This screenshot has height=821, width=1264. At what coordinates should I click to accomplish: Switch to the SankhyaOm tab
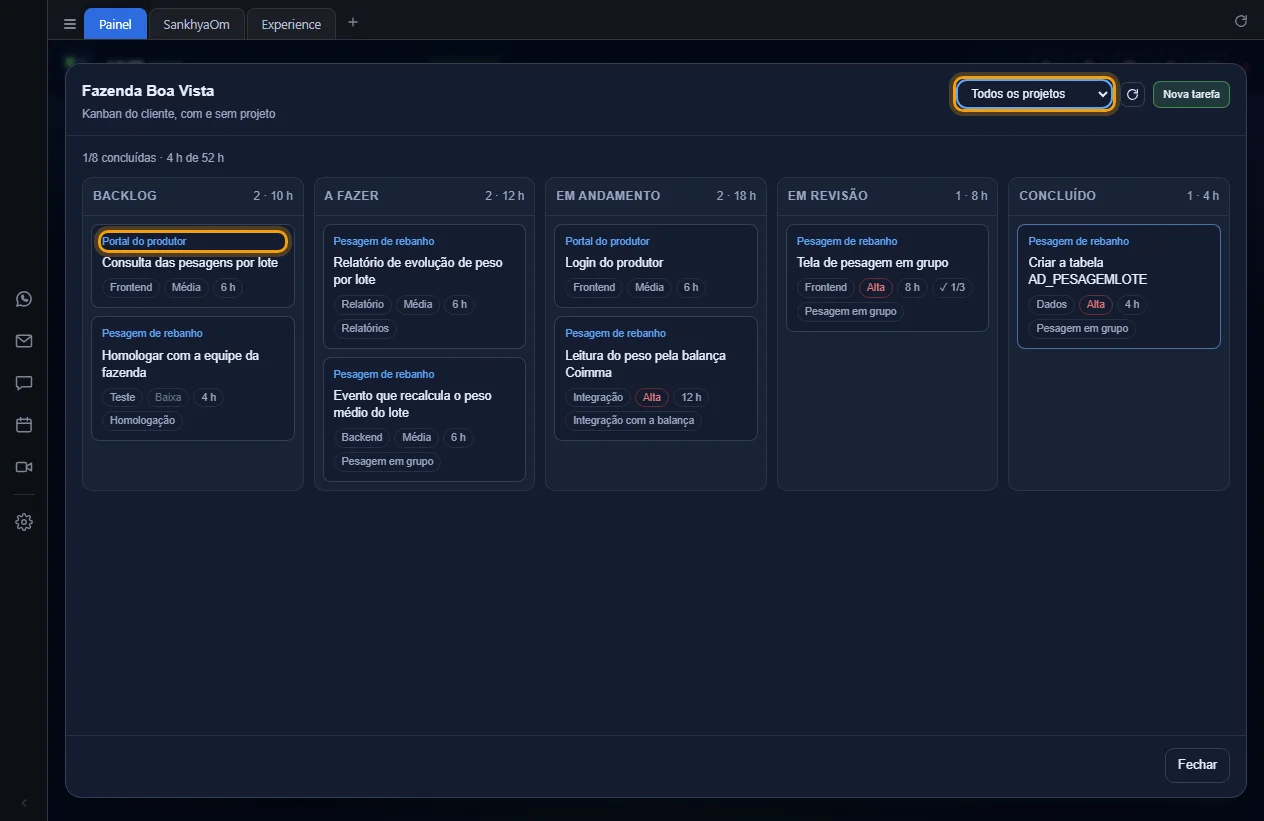click(197, 24)
